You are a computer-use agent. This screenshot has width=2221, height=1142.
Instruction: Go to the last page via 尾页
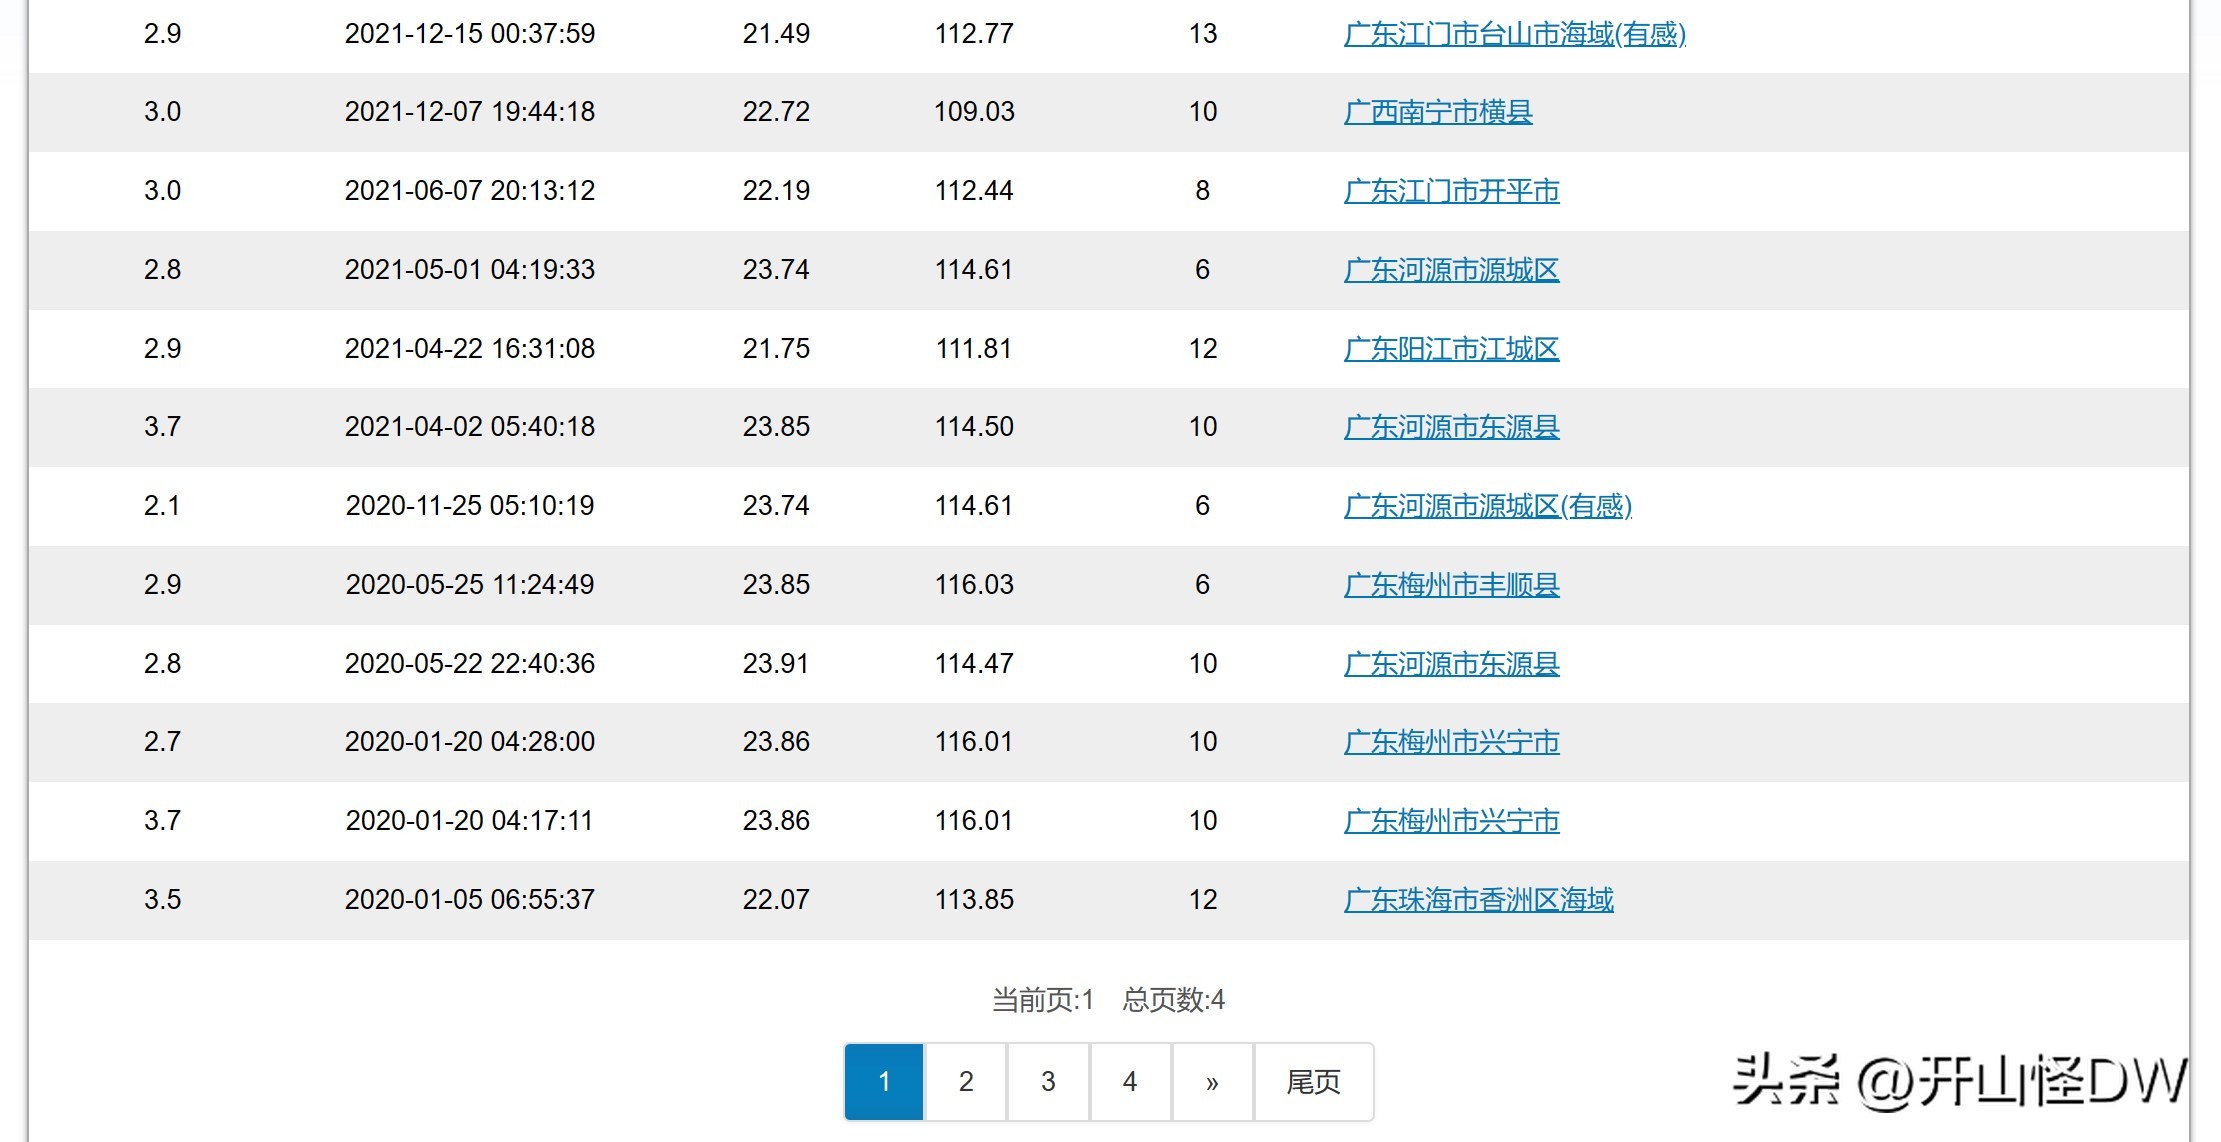click(1313, 1082)
